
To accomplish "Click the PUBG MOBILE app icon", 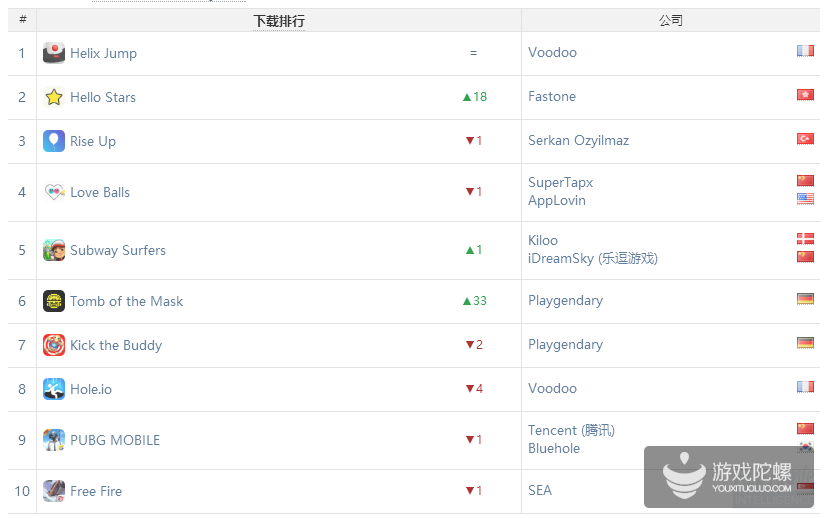I will pos(54,440).
